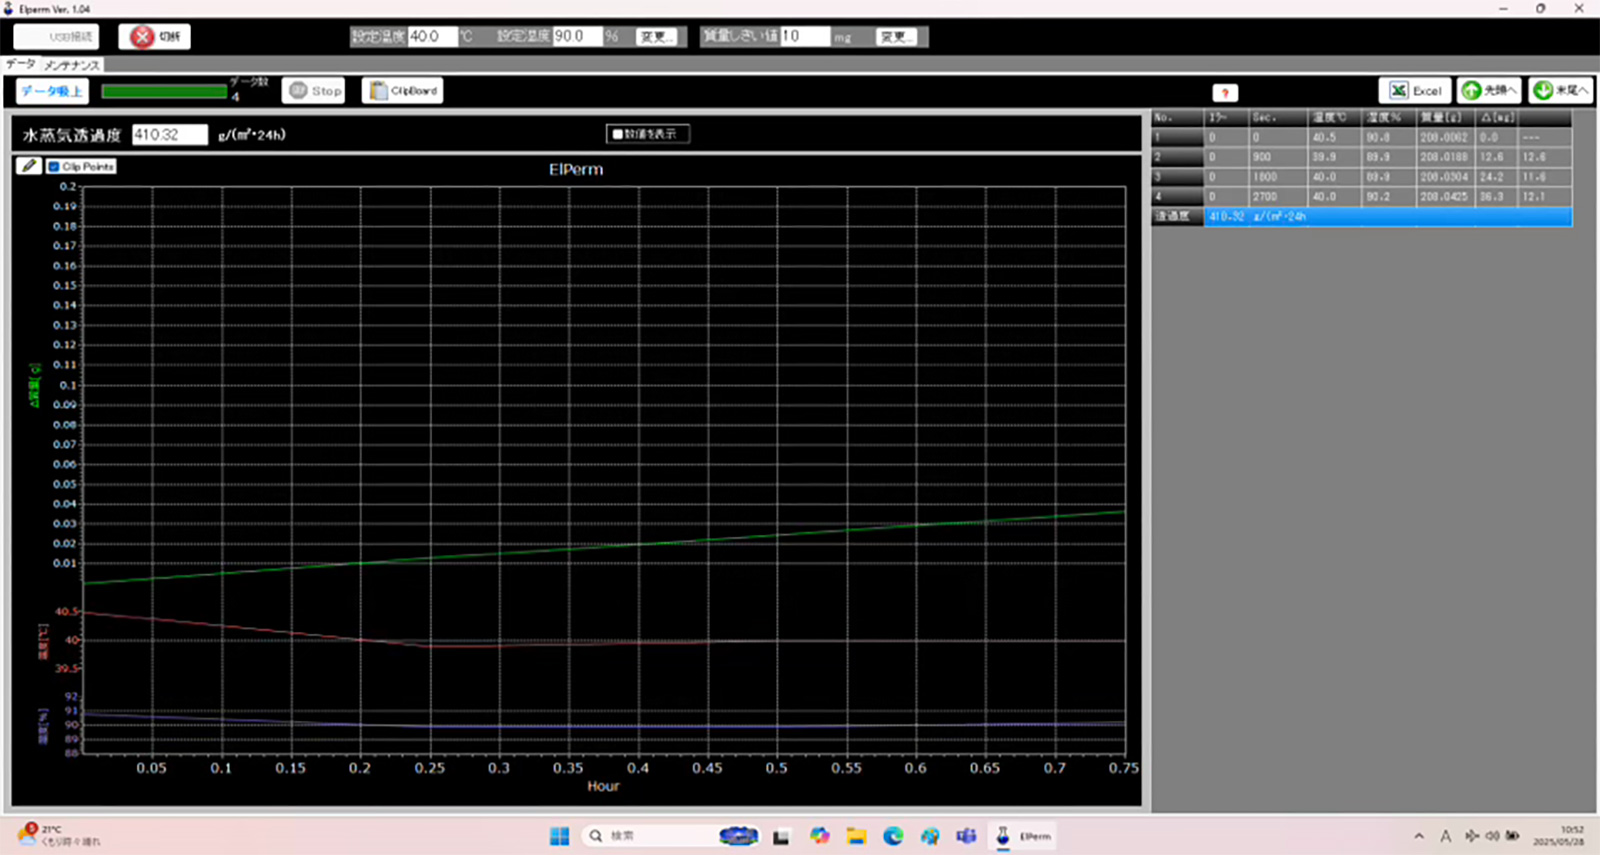Select the table header cell No.
The width and height of the screenshot is (1600, 855).
click(1177, 118)
